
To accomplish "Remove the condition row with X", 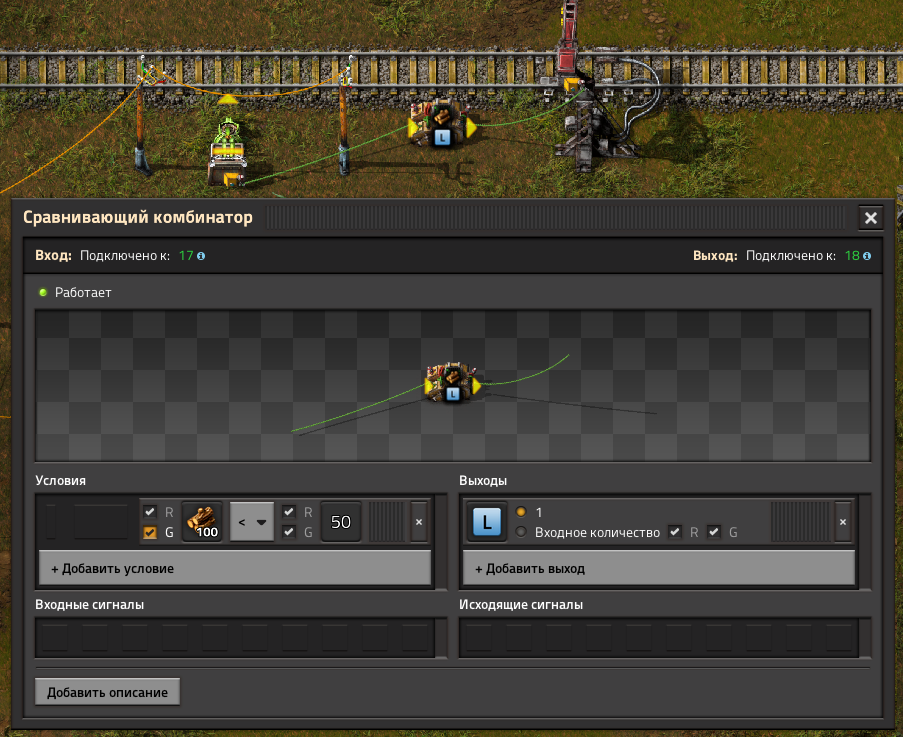I will pyautogui.click(x=419, y=522).
